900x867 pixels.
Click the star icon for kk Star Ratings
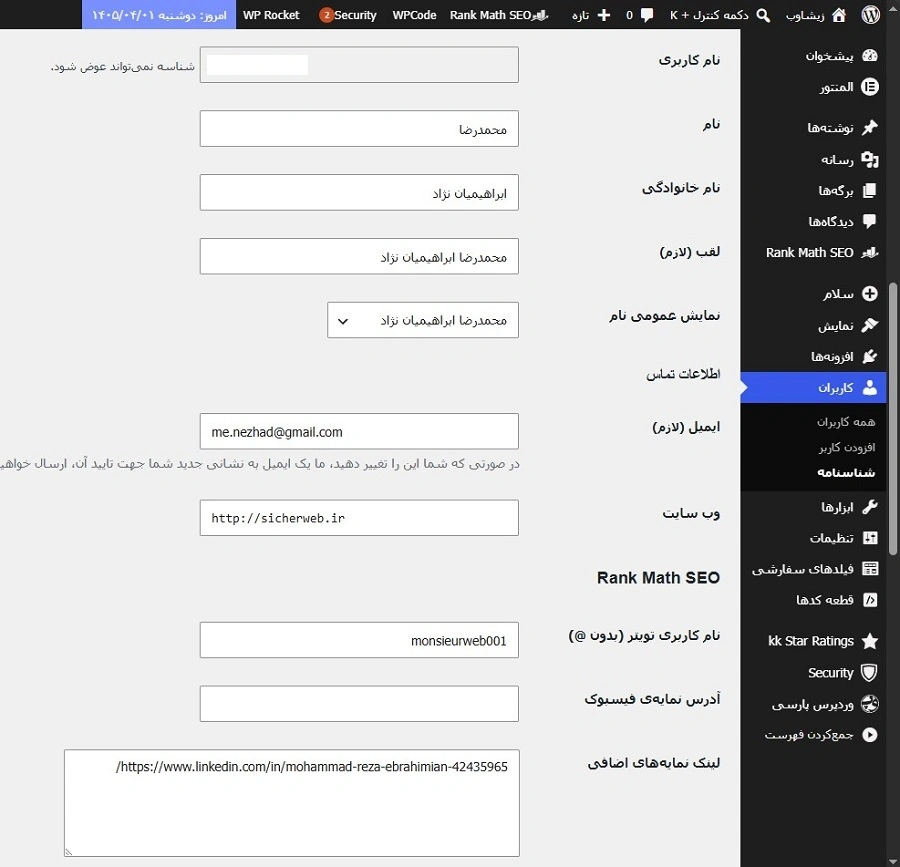tap(870, 641)
